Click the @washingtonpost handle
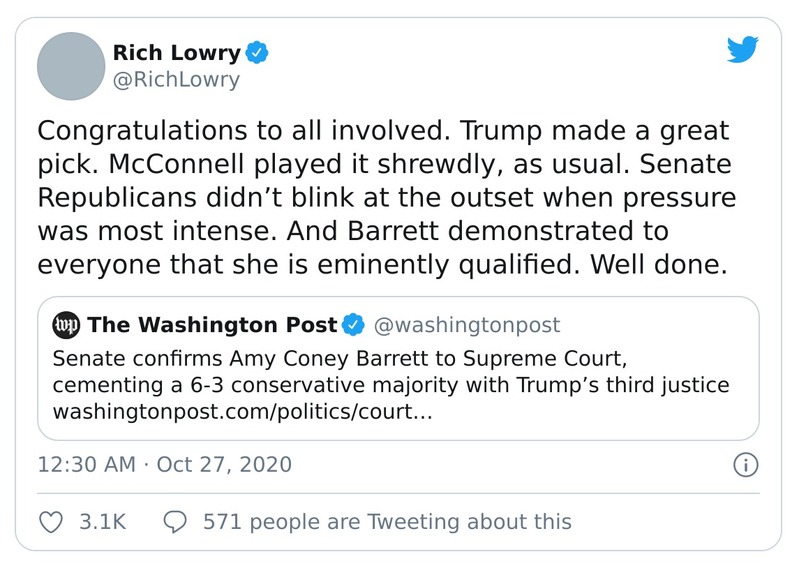This screenshot has height=575, width=799. tap(466, 325)
